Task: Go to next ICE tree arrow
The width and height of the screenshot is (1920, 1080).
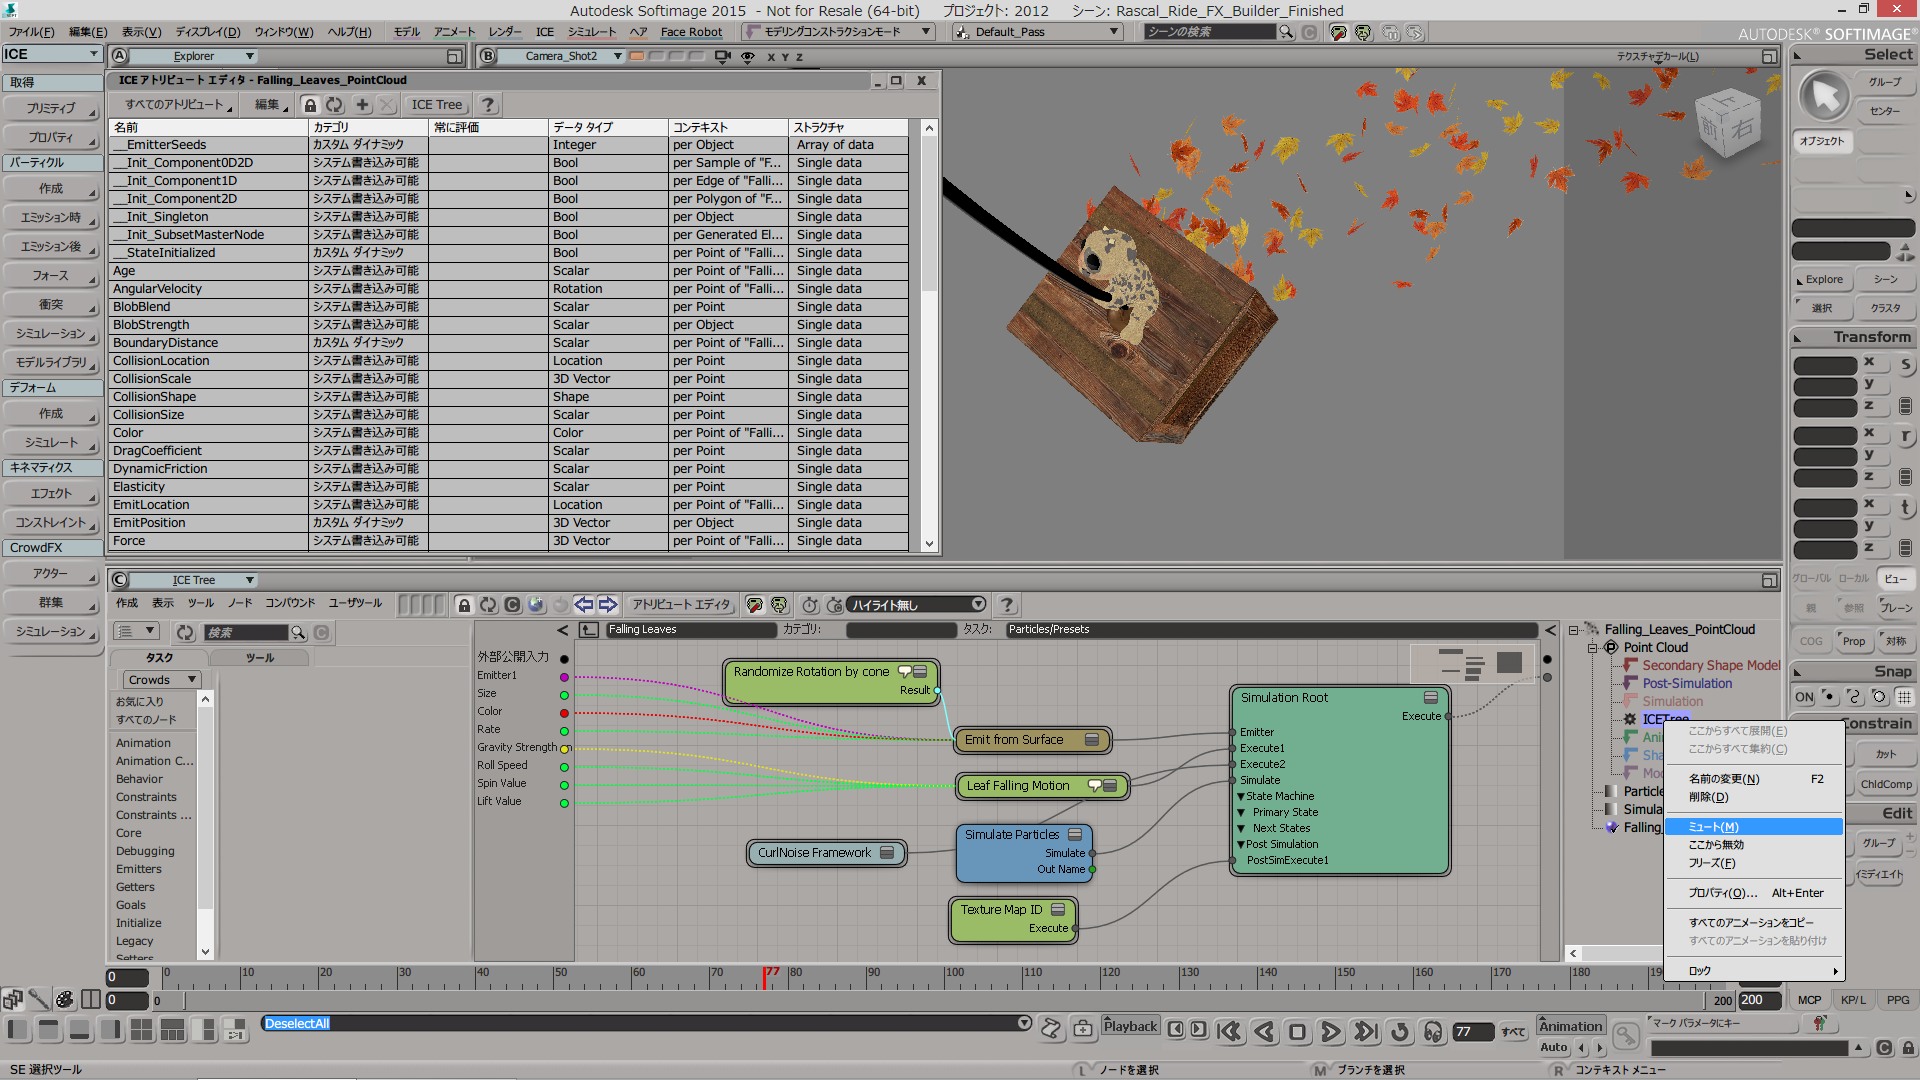Action: click(608, 605)
